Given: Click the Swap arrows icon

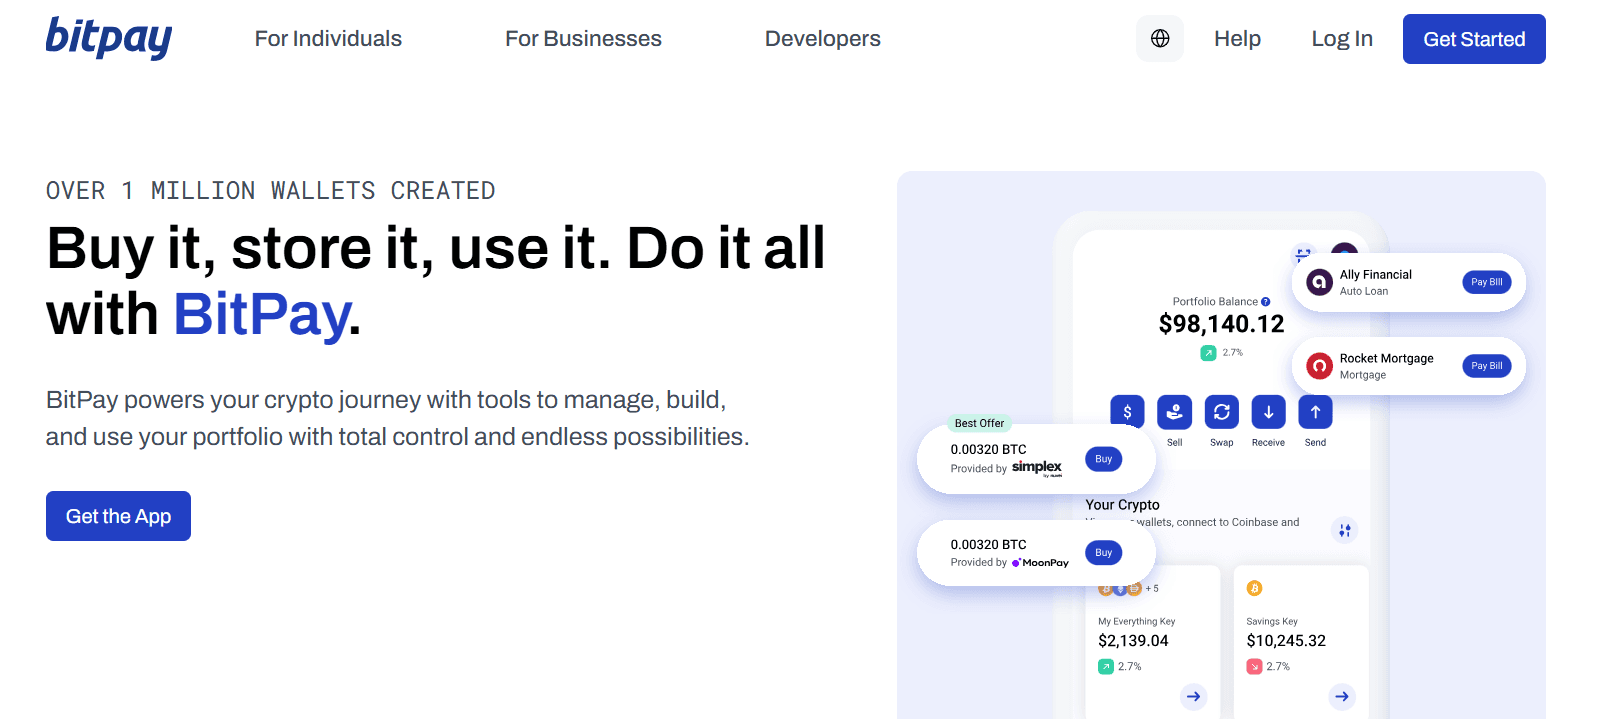Looking at the screenshot, I should click(1221, 411).
